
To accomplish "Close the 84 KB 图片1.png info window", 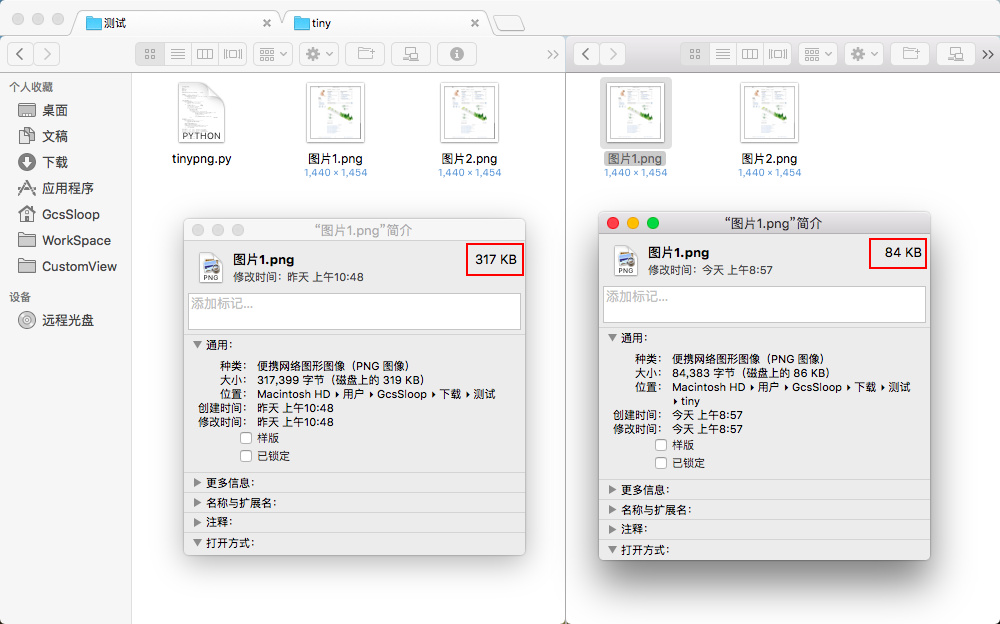I will click(613, 223).
